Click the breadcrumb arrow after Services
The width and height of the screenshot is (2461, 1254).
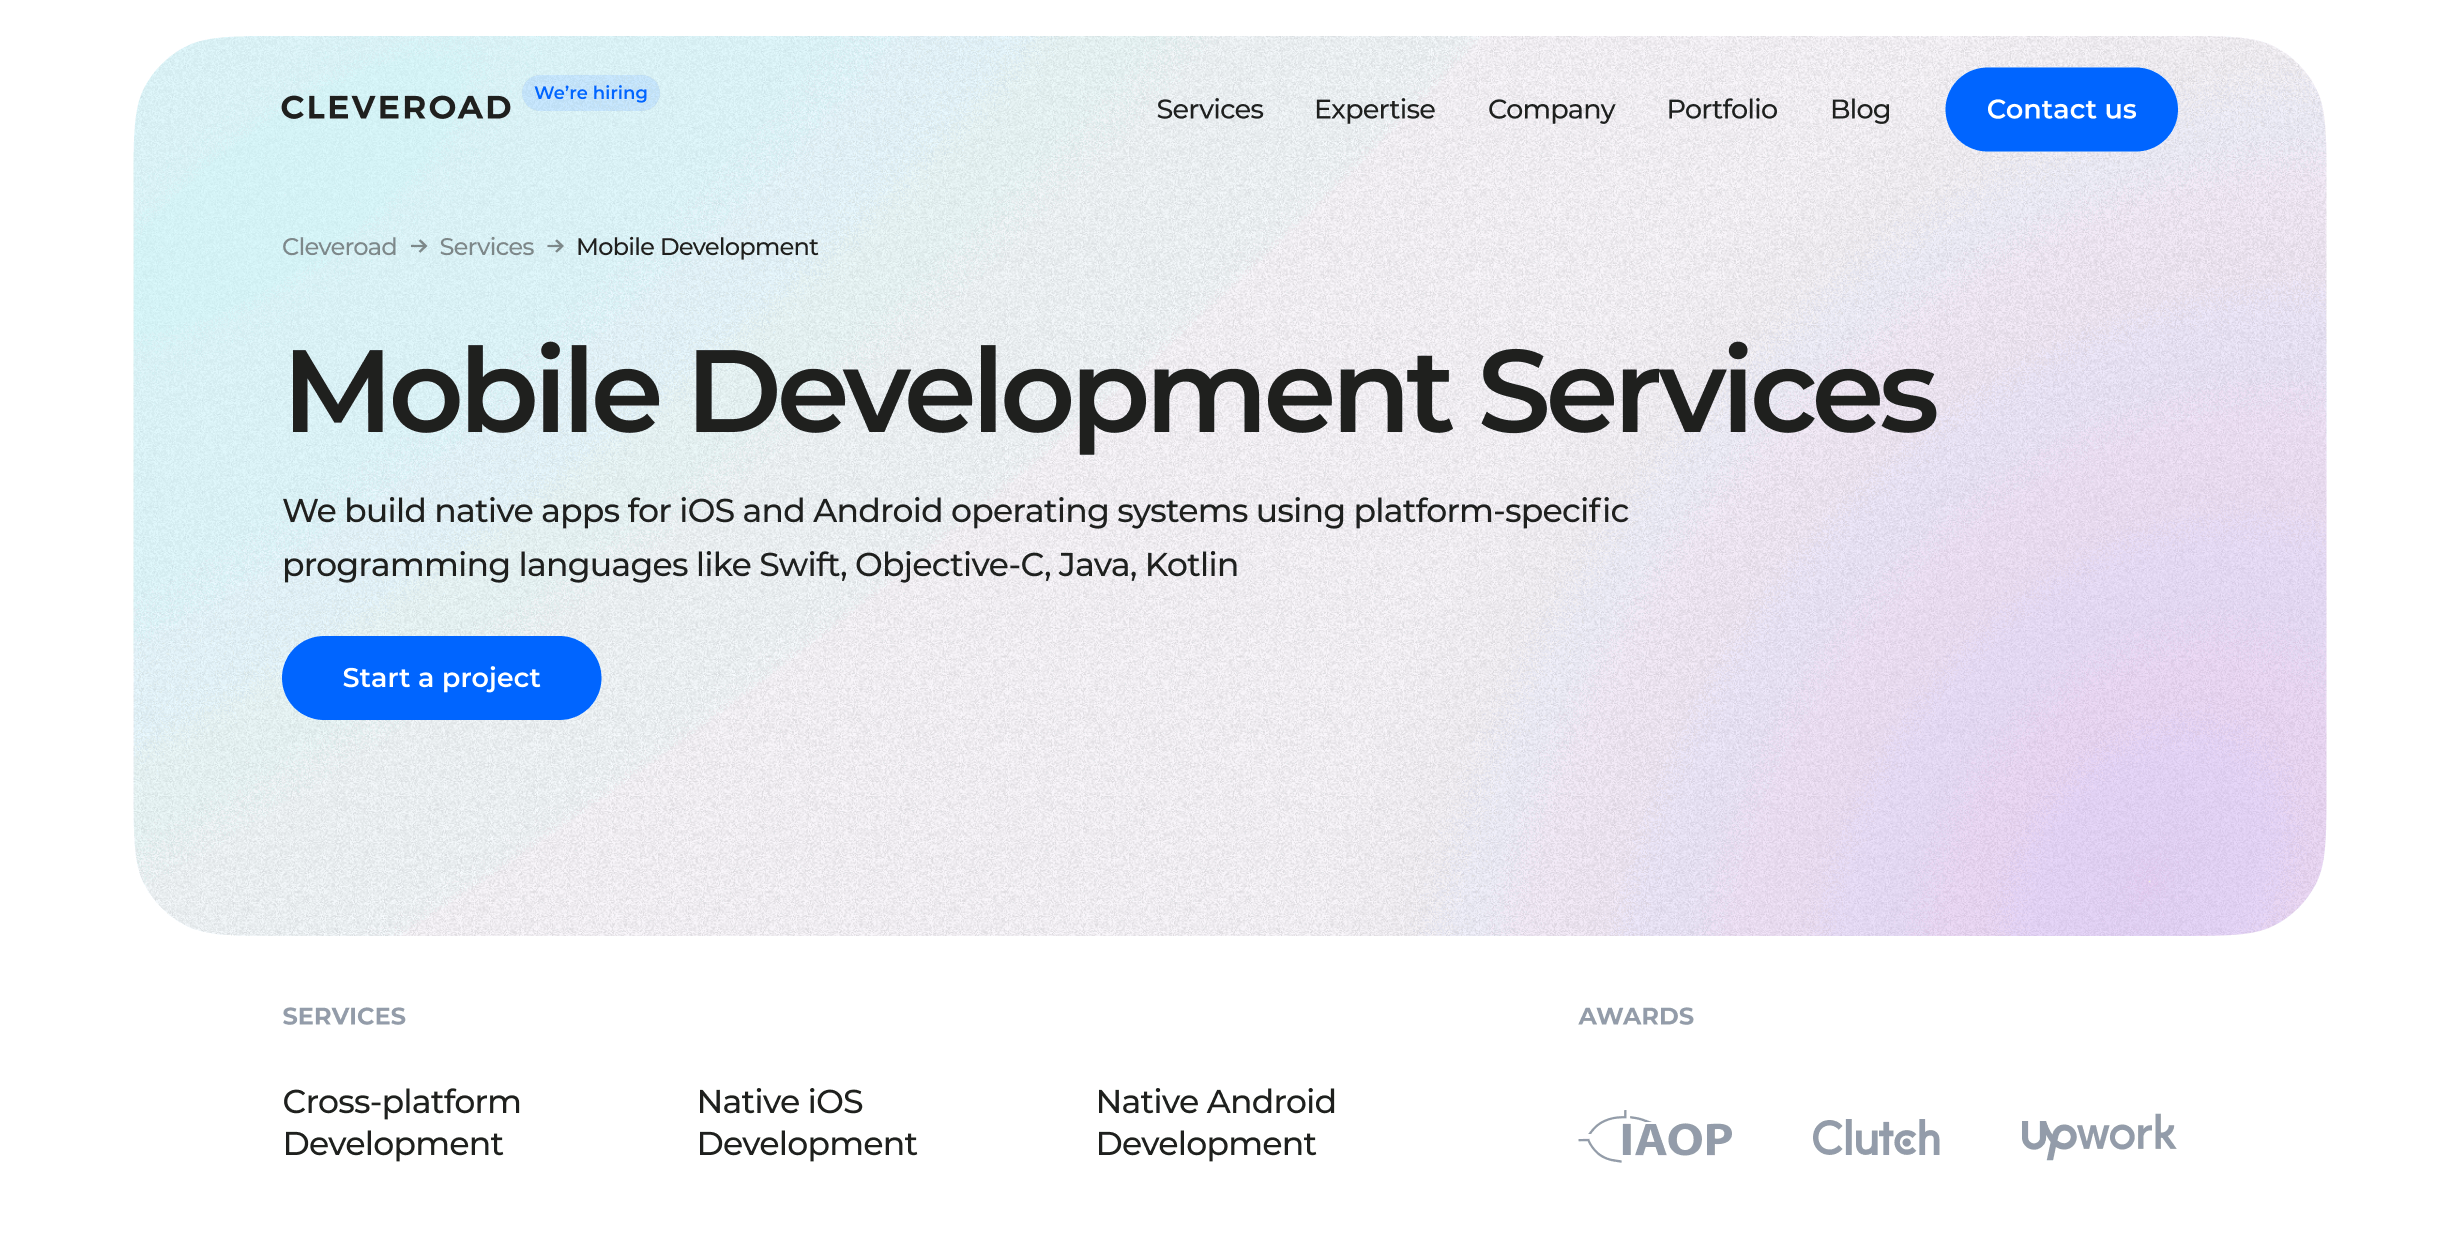pos(554,246)
